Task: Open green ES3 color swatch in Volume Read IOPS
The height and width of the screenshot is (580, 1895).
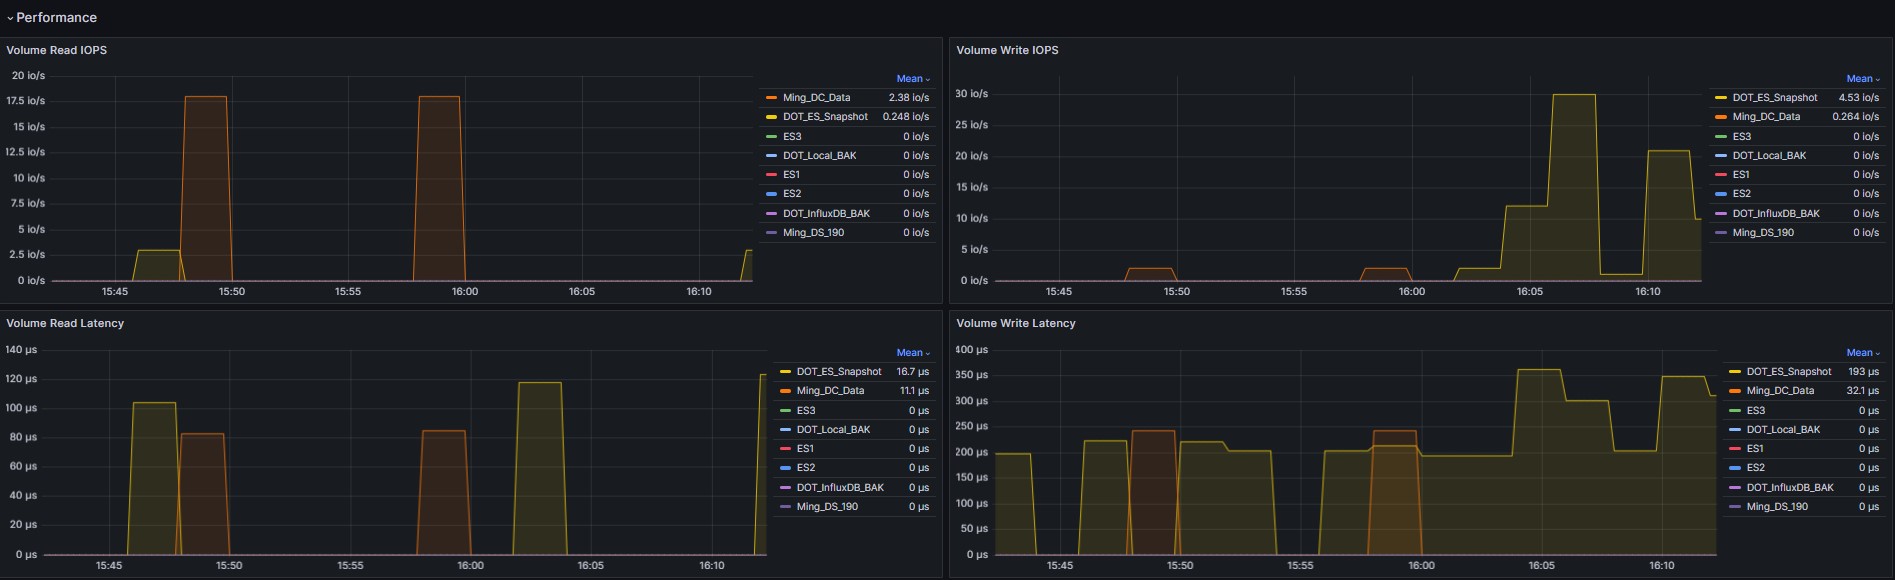Action: [x=771, y=137]
